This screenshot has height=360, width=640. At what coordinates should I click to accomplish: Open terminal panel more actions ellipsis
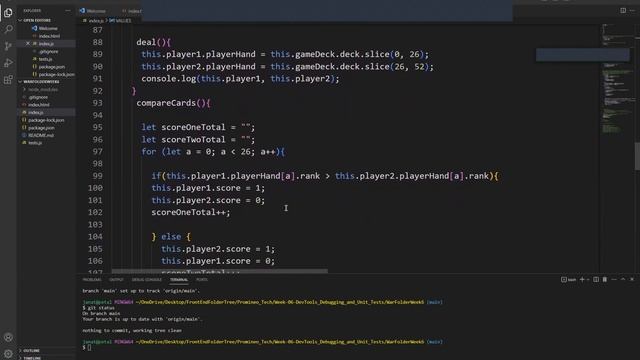pyautogui.click(x=614, y=280)
